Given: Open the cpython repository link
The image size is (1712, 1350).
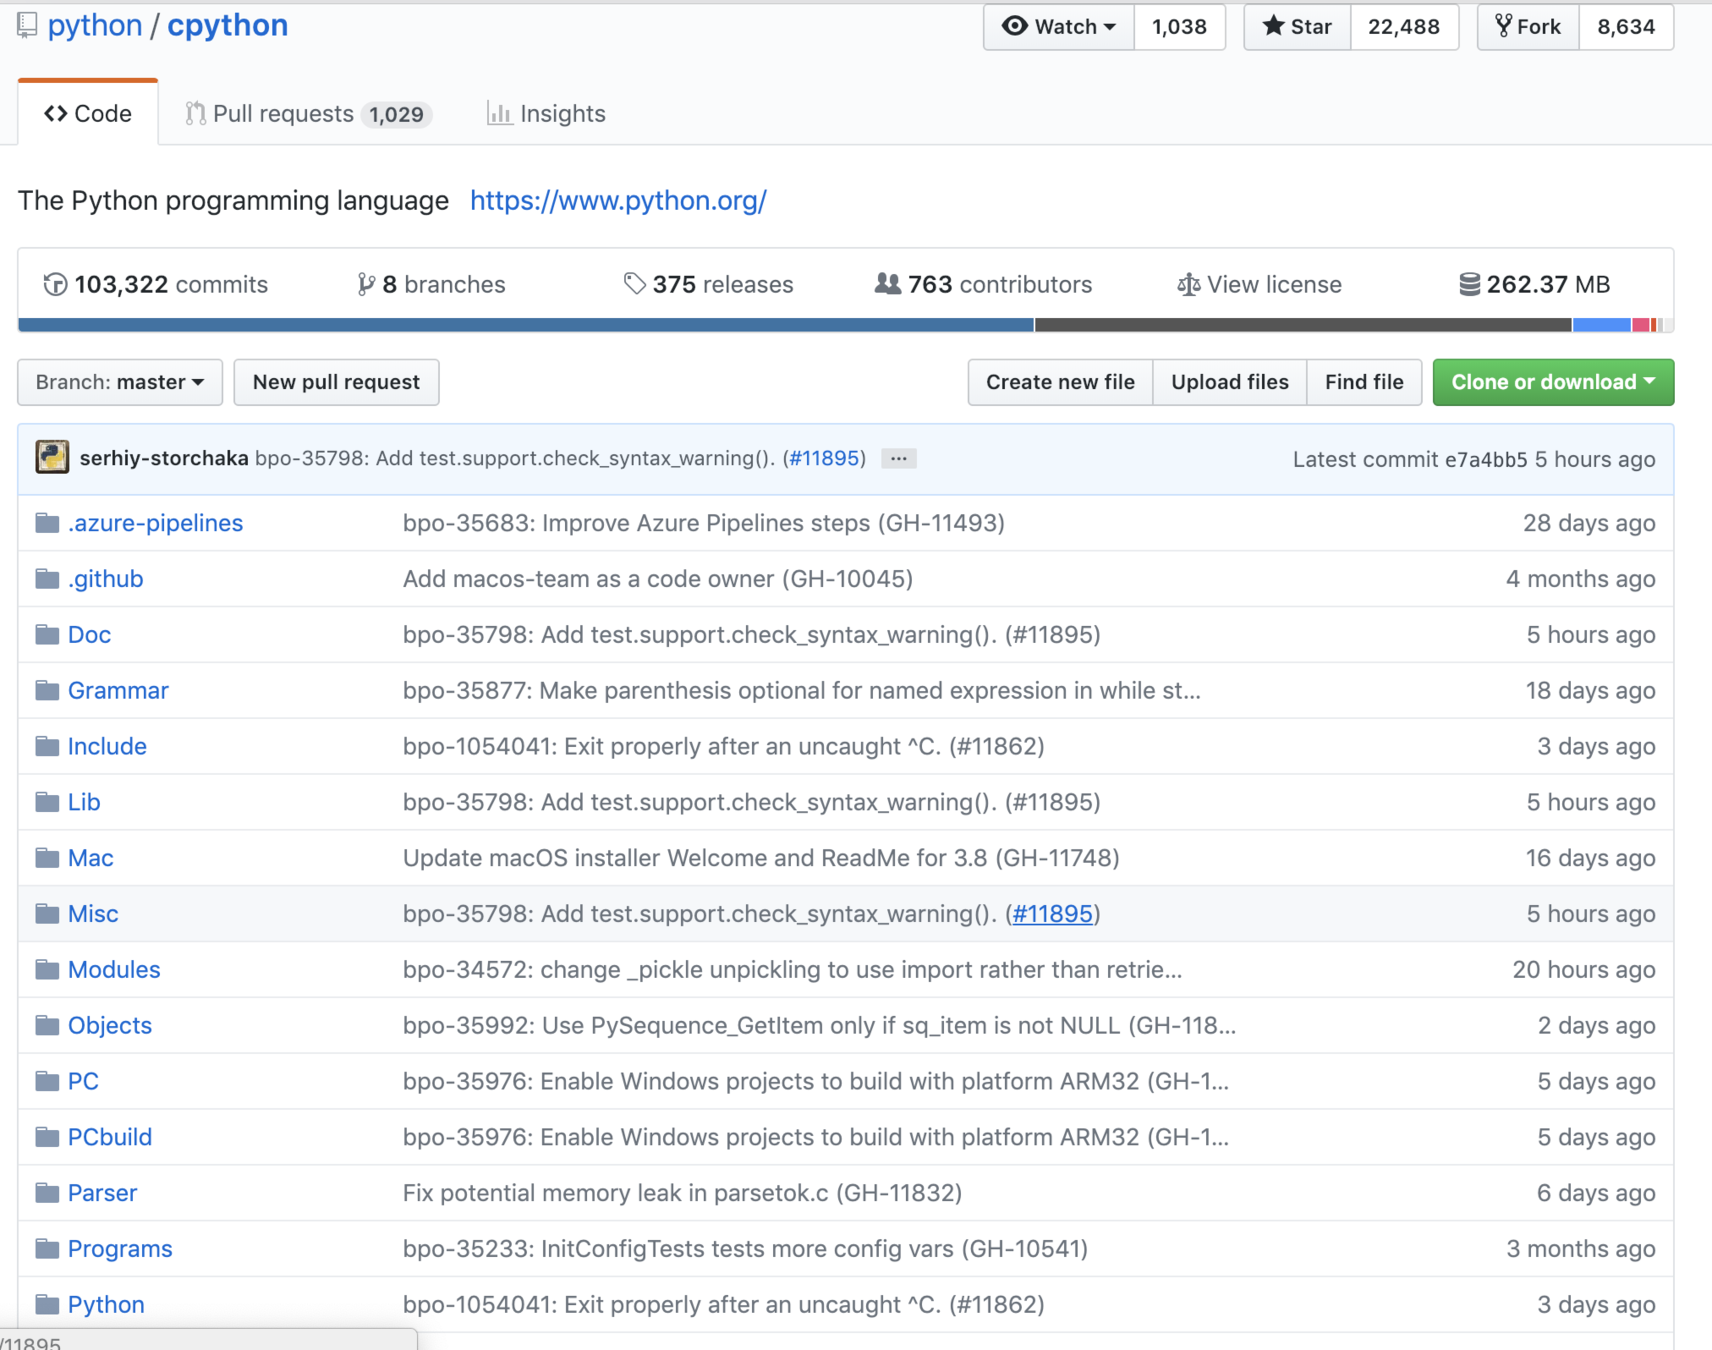Looking at the screenshot, I should 227,25.
